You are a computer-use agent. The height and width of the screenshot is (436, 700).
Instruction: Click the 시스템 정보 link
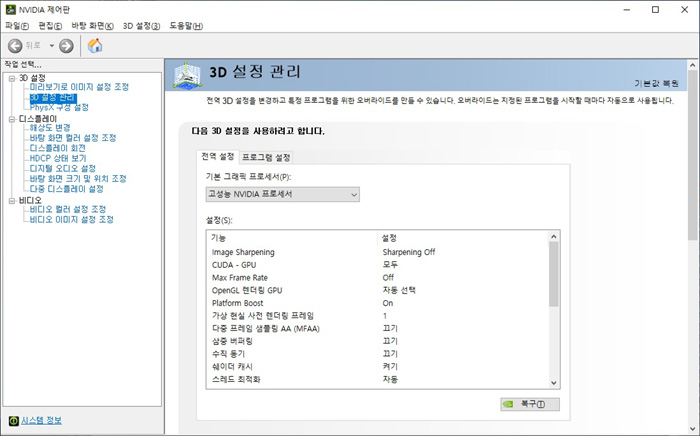(42, 420)
